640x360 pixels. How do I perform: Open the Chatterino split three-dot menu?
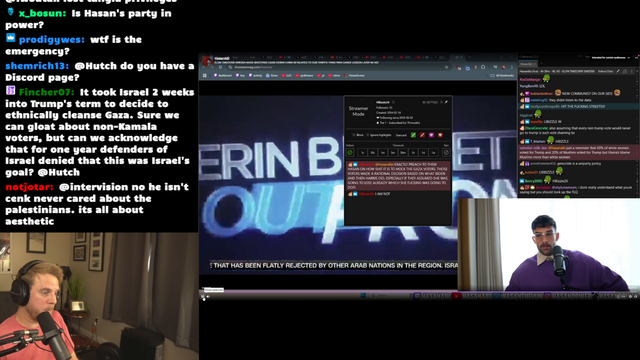pyautogui.click(x=631, y=71)
